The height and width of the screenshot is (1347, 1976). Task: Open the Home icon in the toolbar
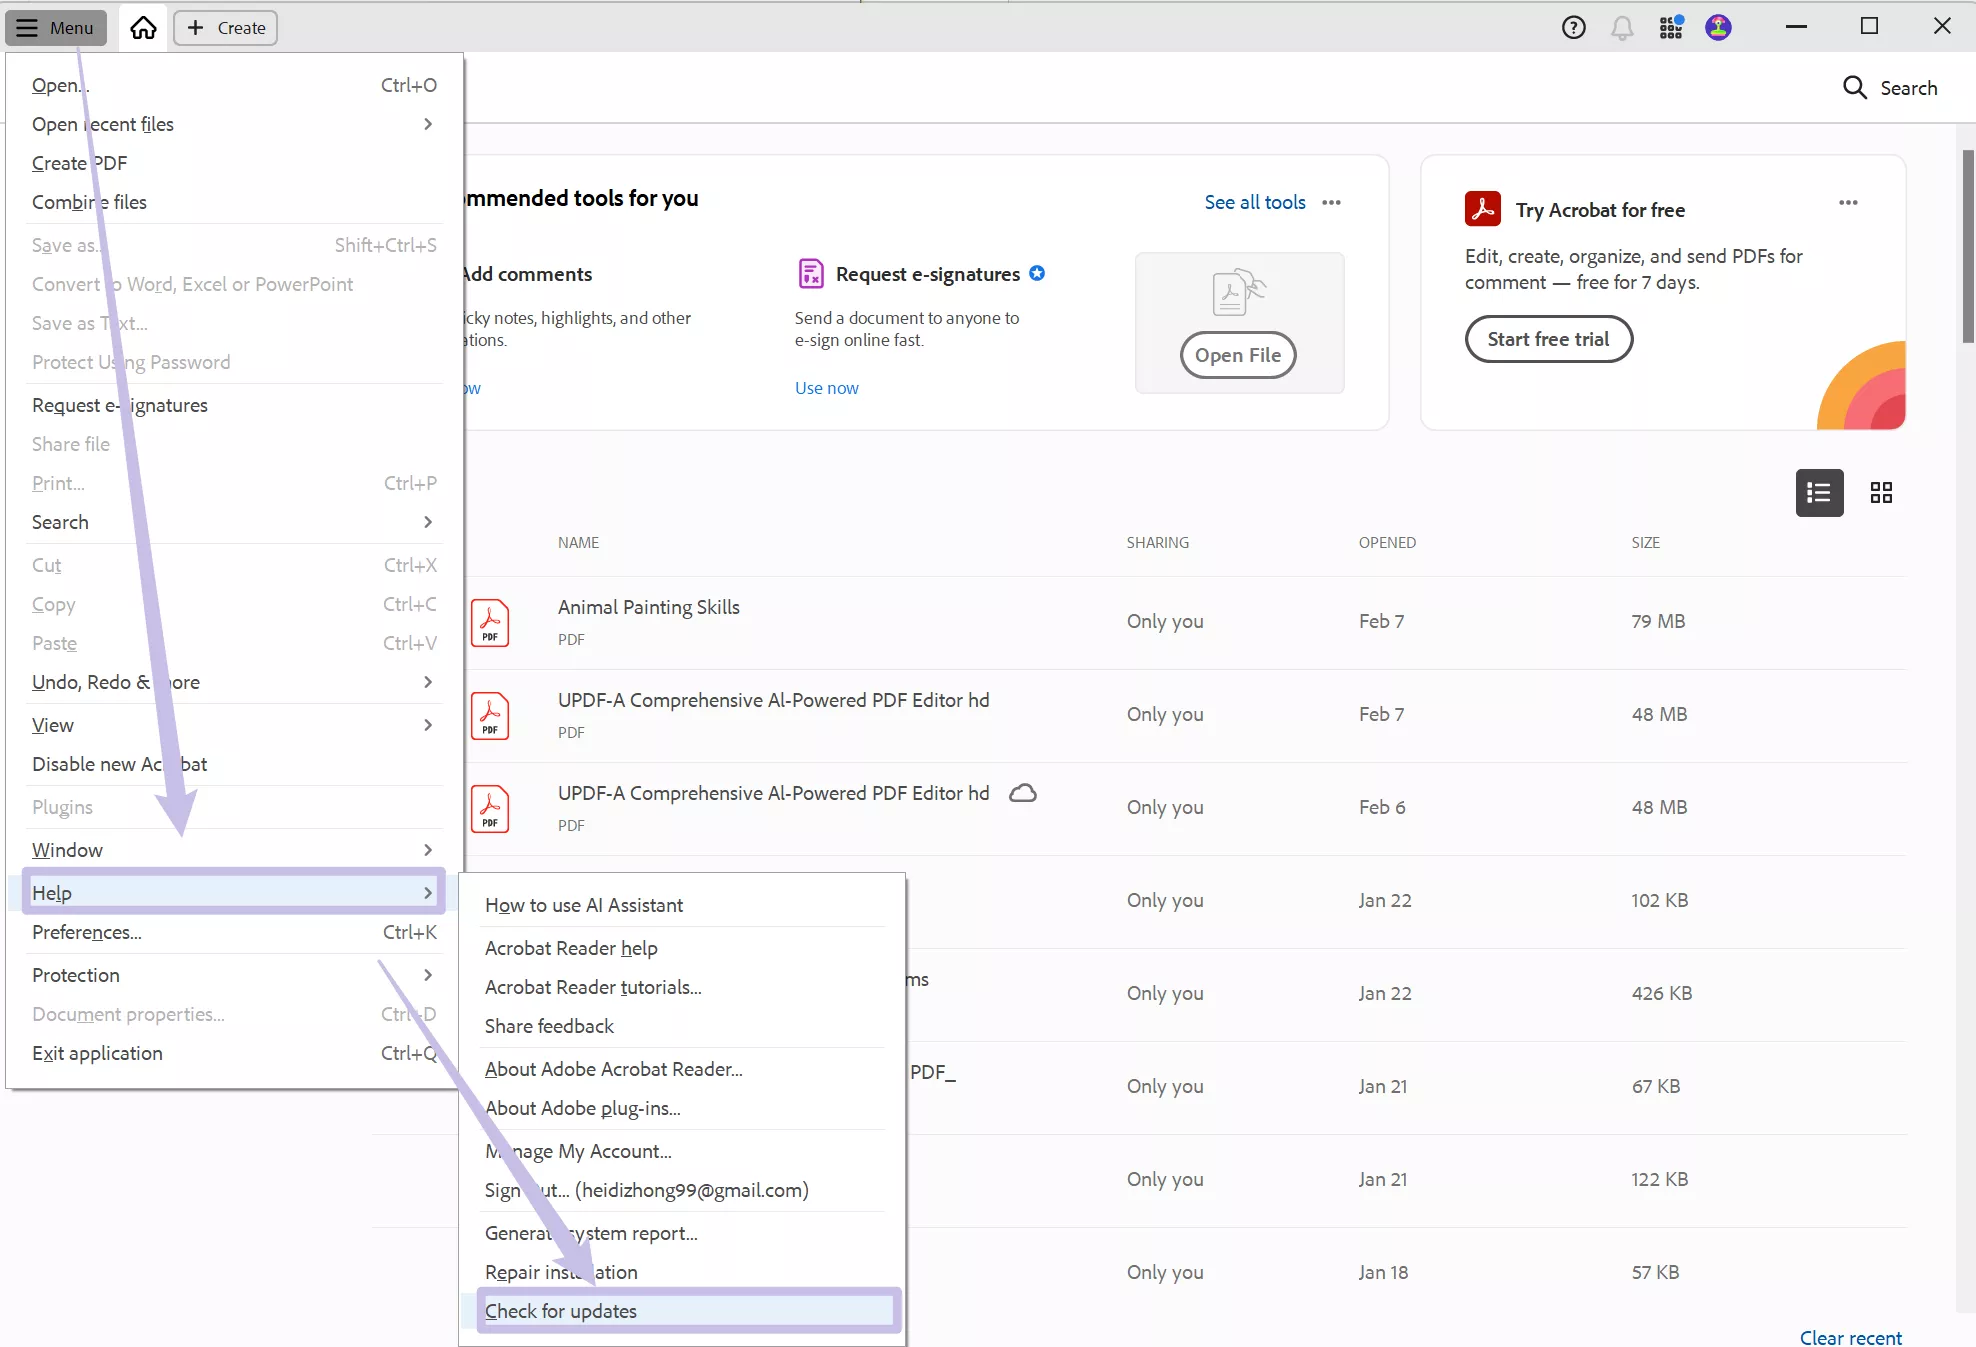(143, 27)
